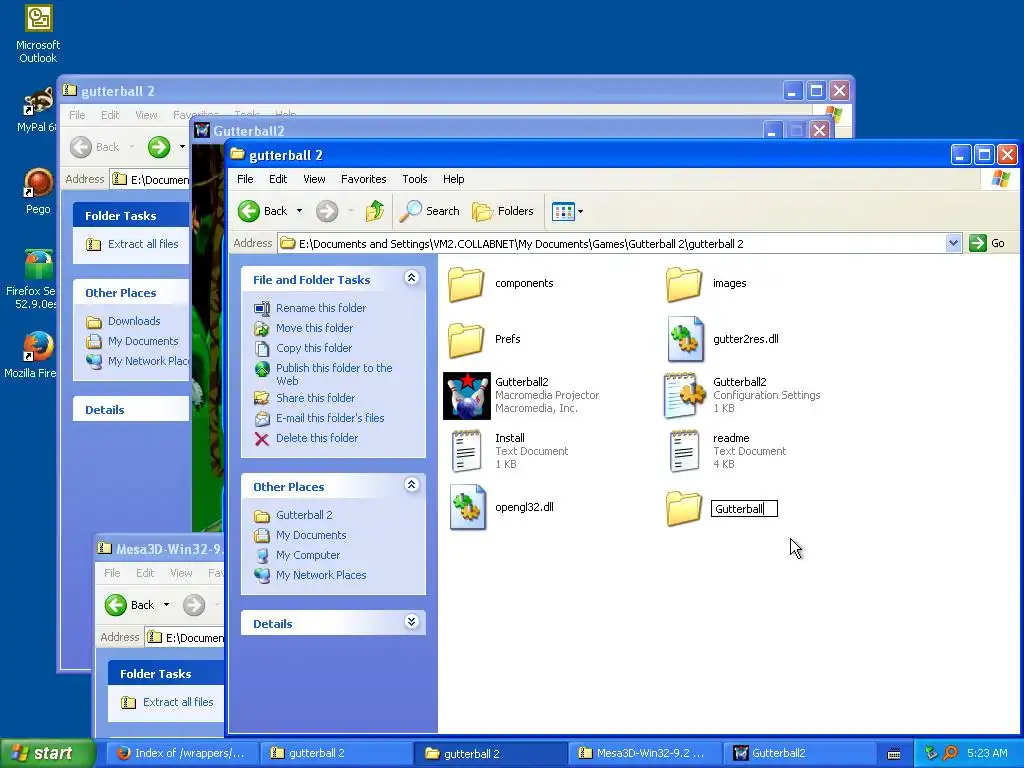This screenshot has width=1024, height=768.
Task: Open the Back button history dropdown
Action: click(x=299, y=211)
